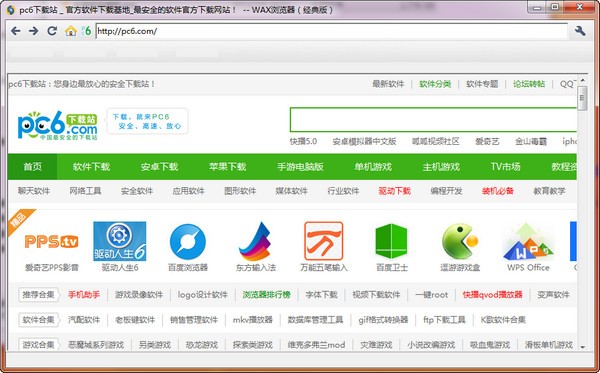Open red 装机必备 category
This screenshot has width=600, height=373.
498,191
